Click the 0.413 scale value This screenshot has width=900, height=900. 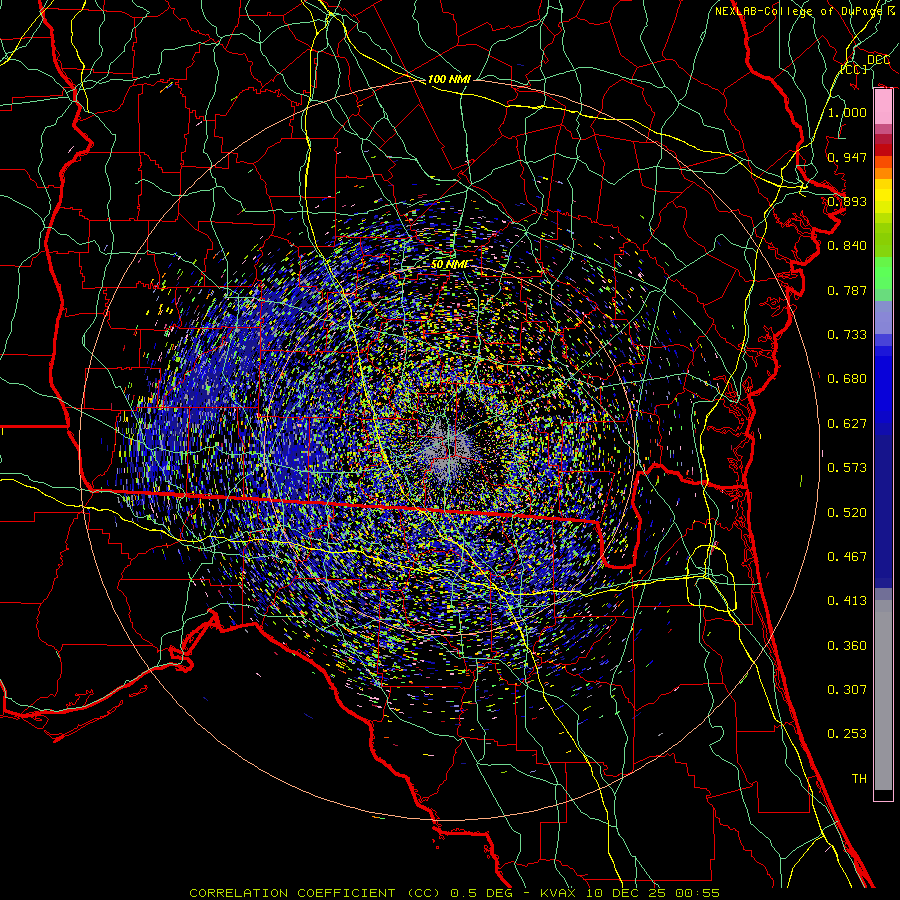pyautogui.click(x=847, y=601)
